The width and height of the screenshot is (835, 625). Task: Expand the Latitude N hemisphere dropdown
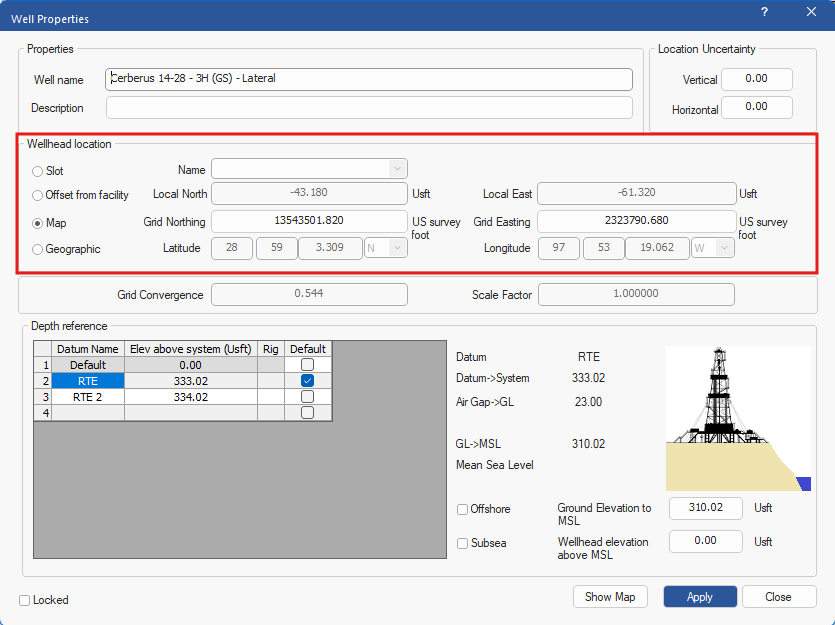[385, 248]
